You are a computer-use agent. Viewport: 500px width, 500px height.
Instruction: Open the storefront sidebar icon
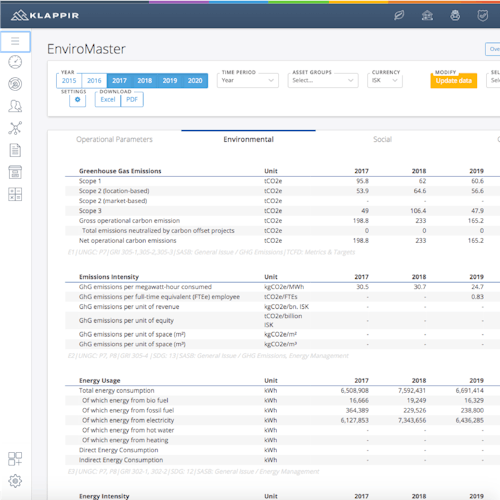(15, 172)
